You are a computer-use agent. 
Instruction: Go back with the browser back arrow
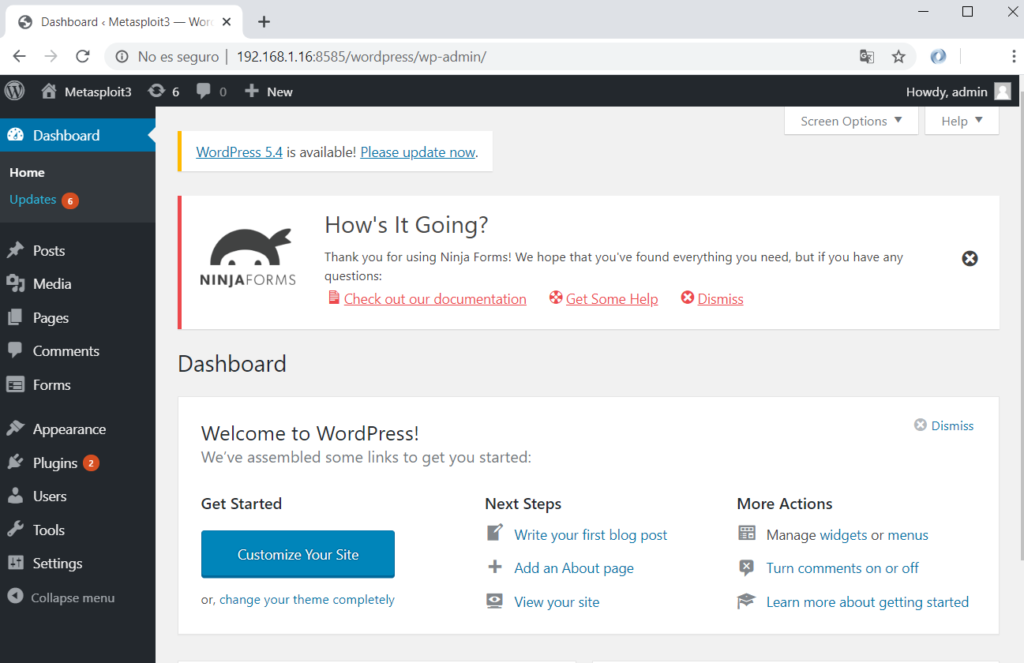[x=20, y=57]
